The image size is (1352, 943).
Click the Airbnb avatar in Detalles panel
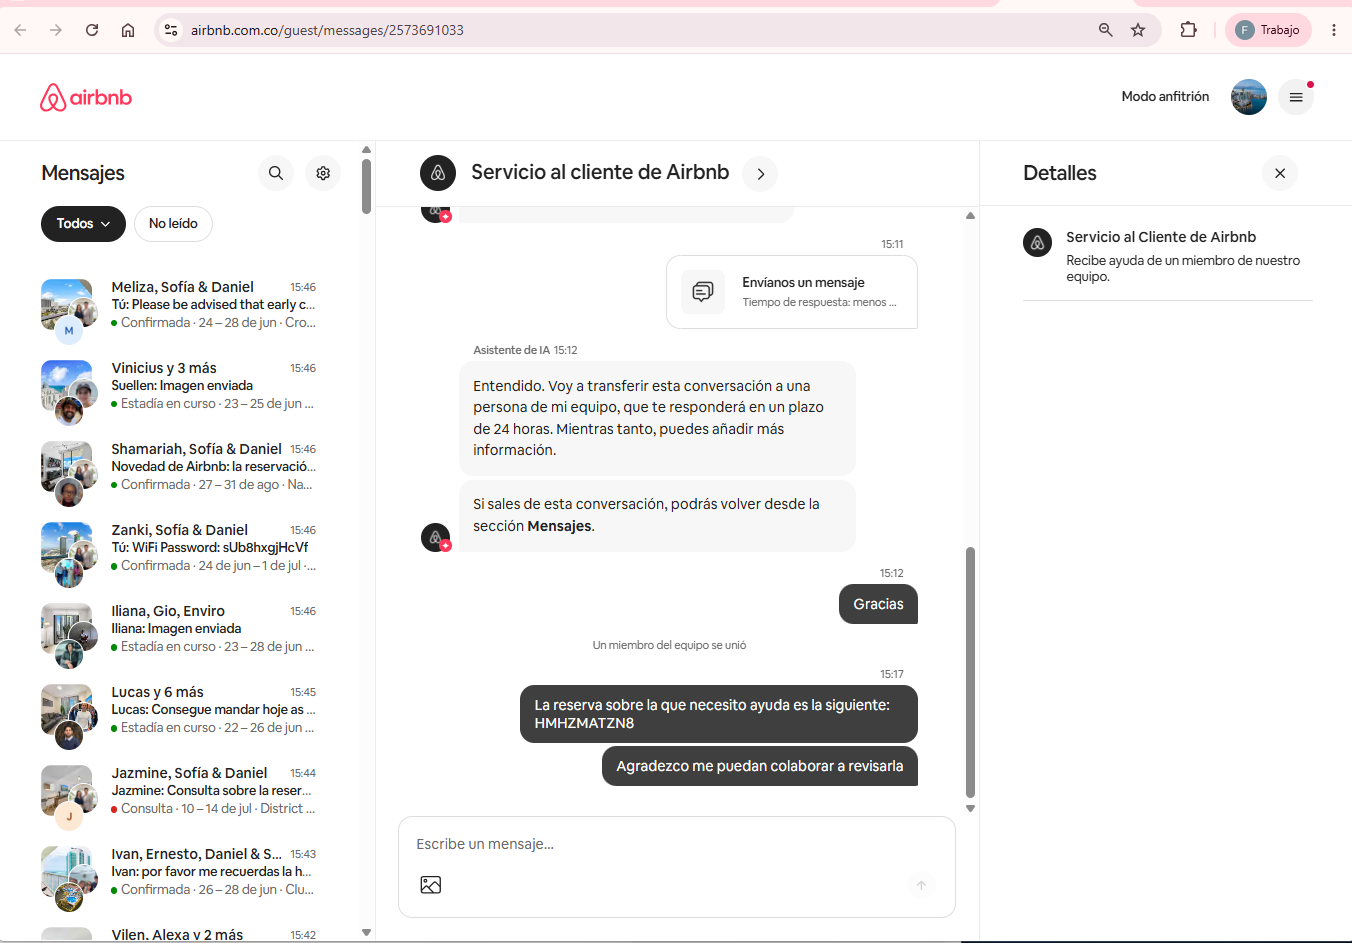[x=1038, y=242]
